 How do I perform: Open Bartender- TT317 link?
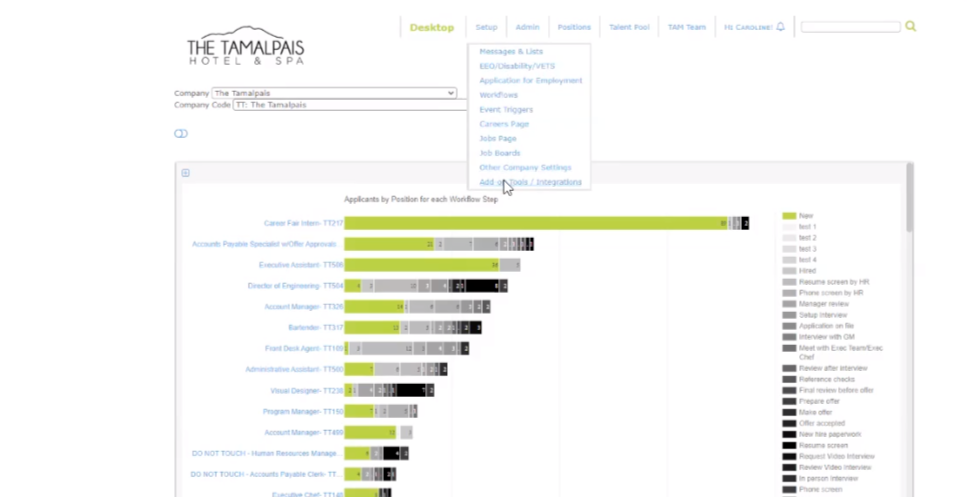pos(316,327)
